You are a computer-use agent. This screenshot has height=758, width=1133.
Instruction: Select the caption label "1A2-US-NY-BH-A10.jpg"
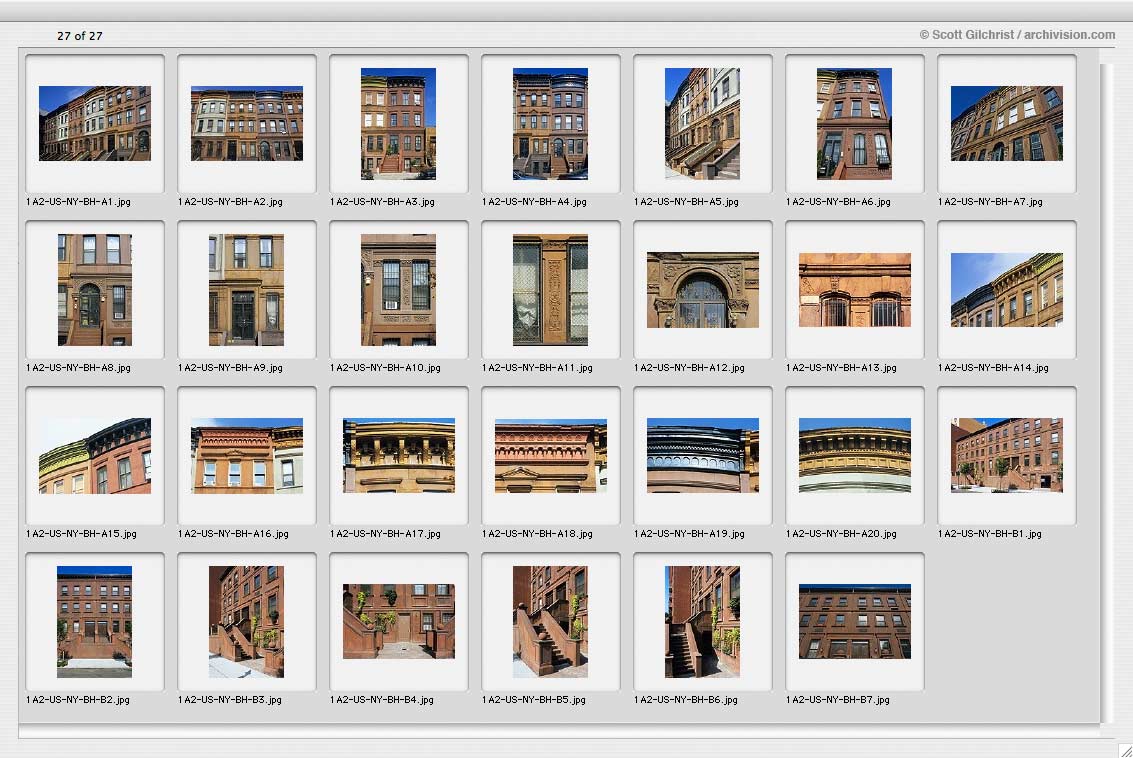(386, 369)
